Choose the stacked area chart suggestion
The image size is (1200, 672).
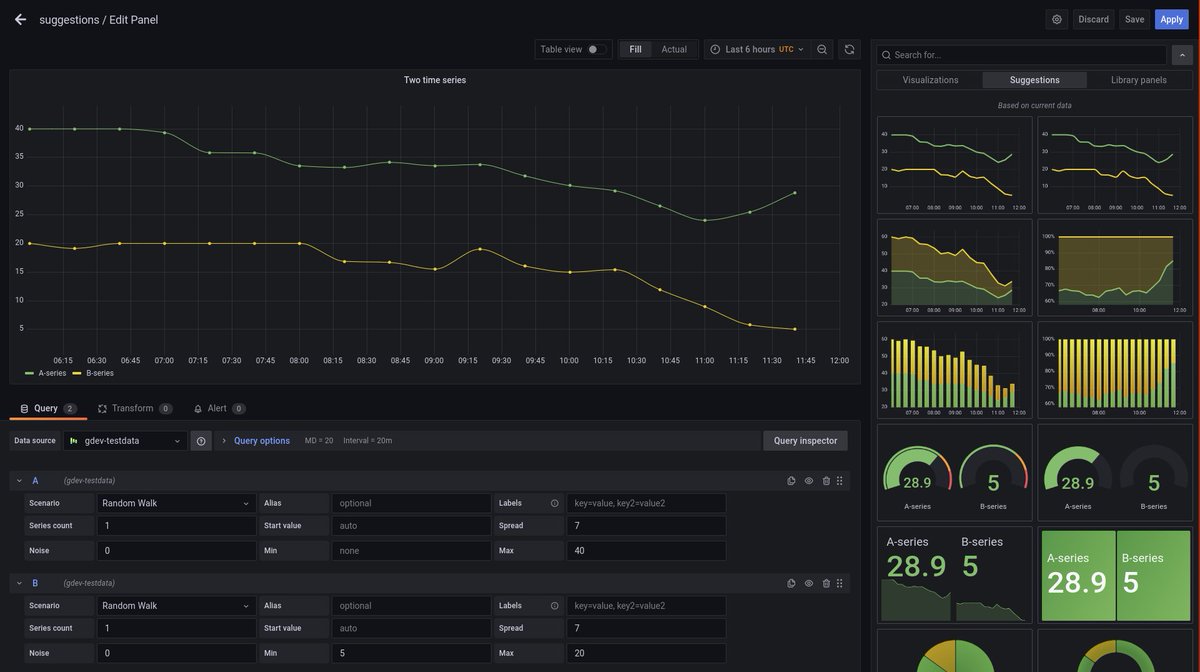tap(954, 267)
